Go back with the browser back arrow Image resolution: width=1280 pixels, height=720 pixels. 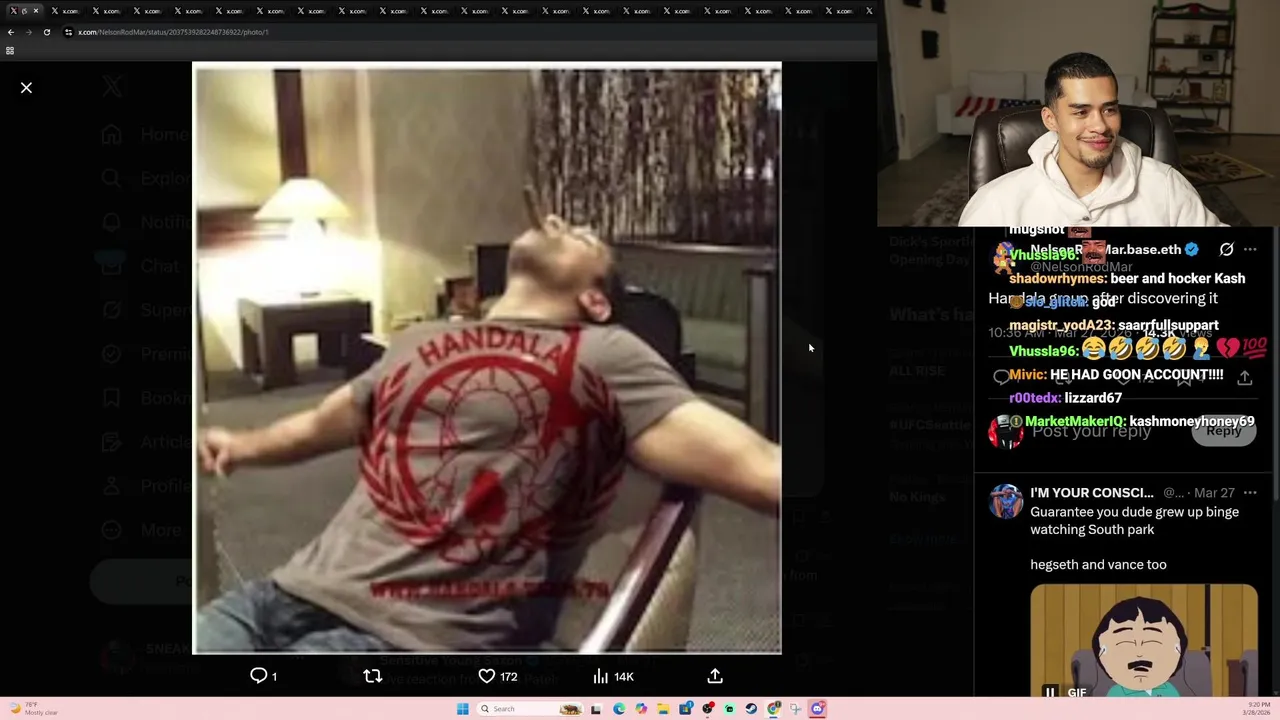[11, 32]
